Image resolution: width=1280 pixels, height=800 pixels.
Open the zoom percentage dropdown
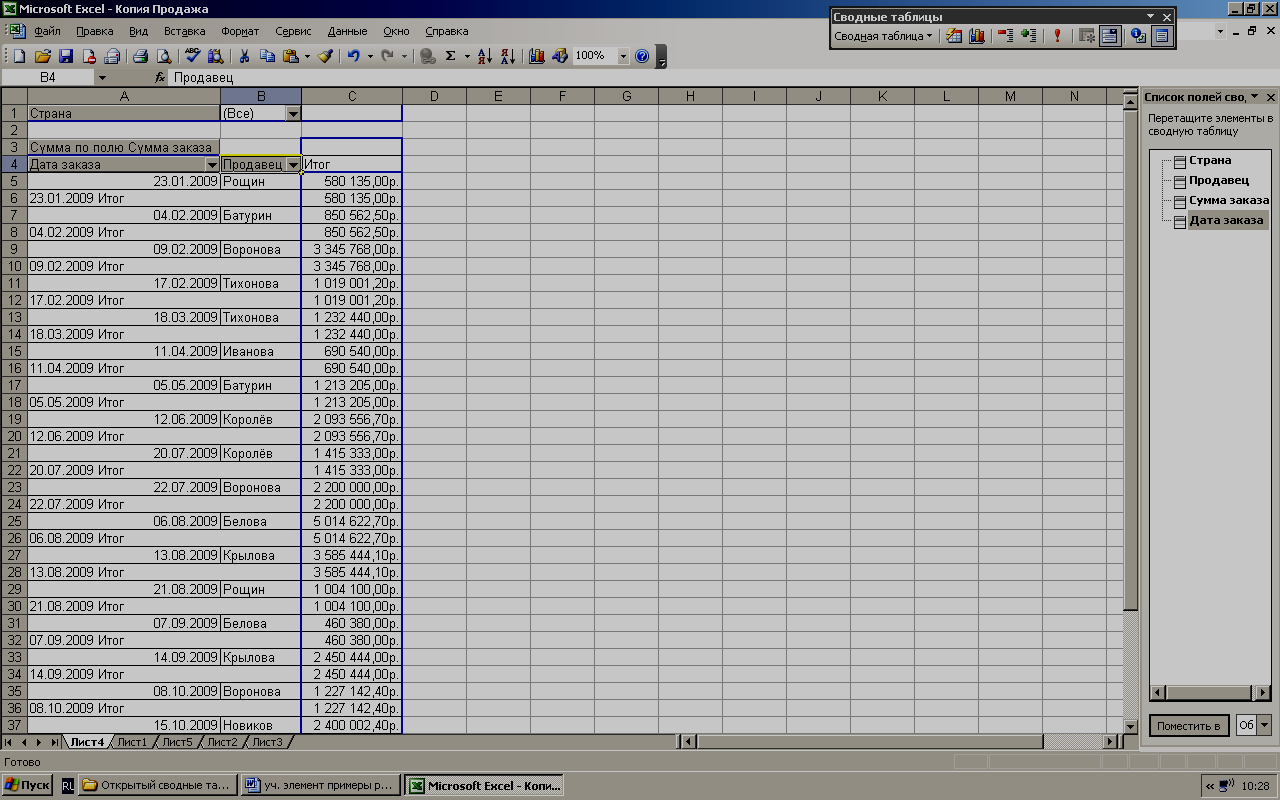point(623,57)
